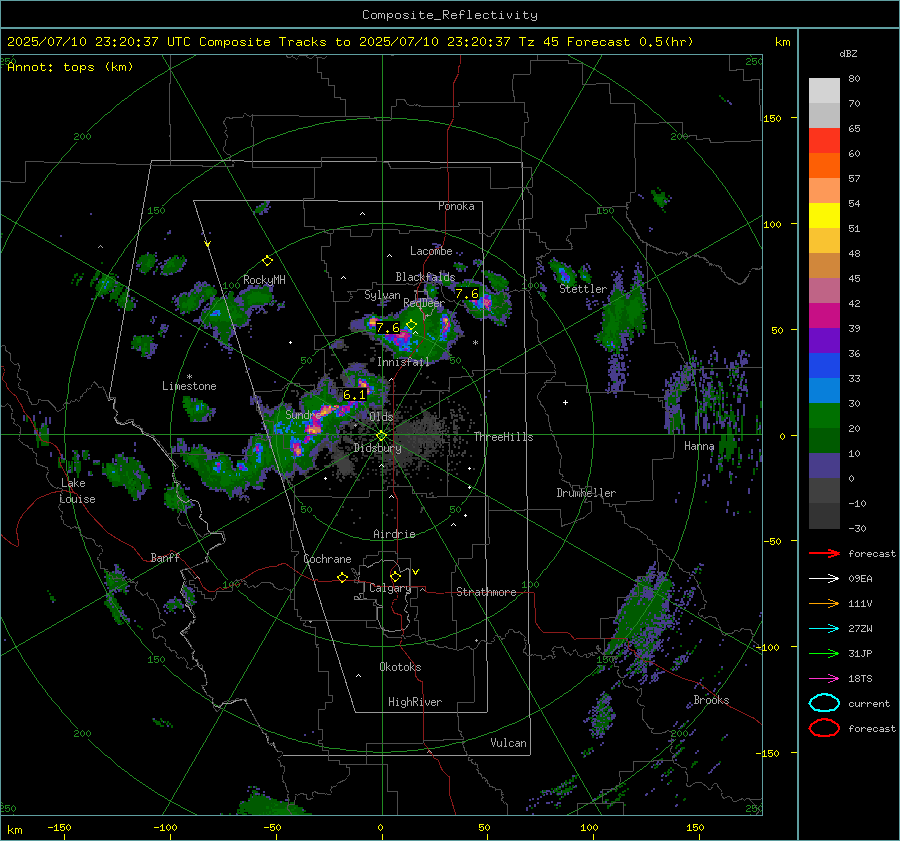The image size is (900, 841).
Task: Click the Ponoka town label
Action: coord(456,206)
